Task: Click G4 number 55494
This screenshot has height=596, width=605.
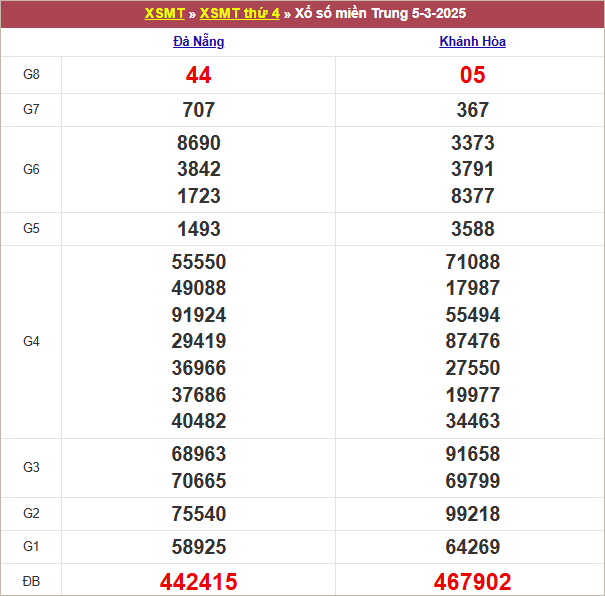Action: (473, 315)
